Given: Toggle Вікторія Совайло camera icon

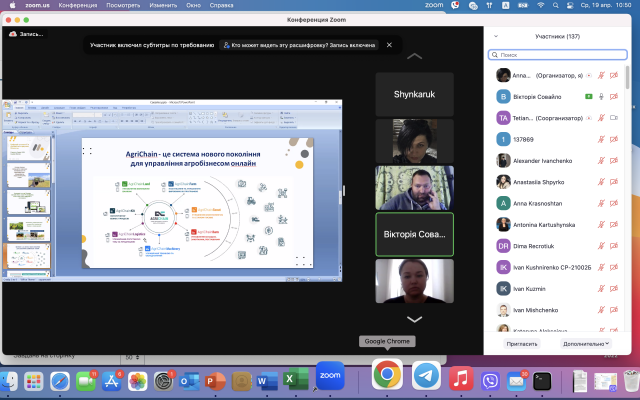Looking at the screenshot, I should tap(613, 97).
